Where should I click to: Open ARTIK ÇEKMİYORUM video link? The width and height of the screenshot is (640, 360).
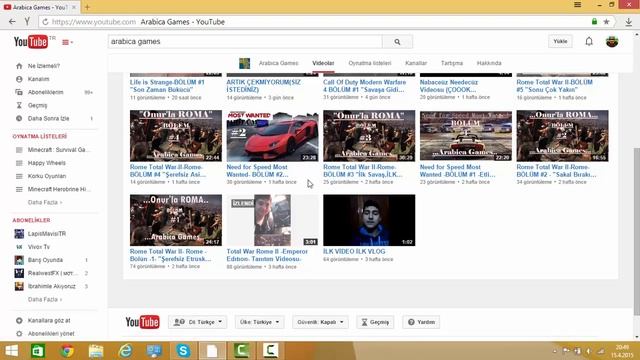pos(263,86)
